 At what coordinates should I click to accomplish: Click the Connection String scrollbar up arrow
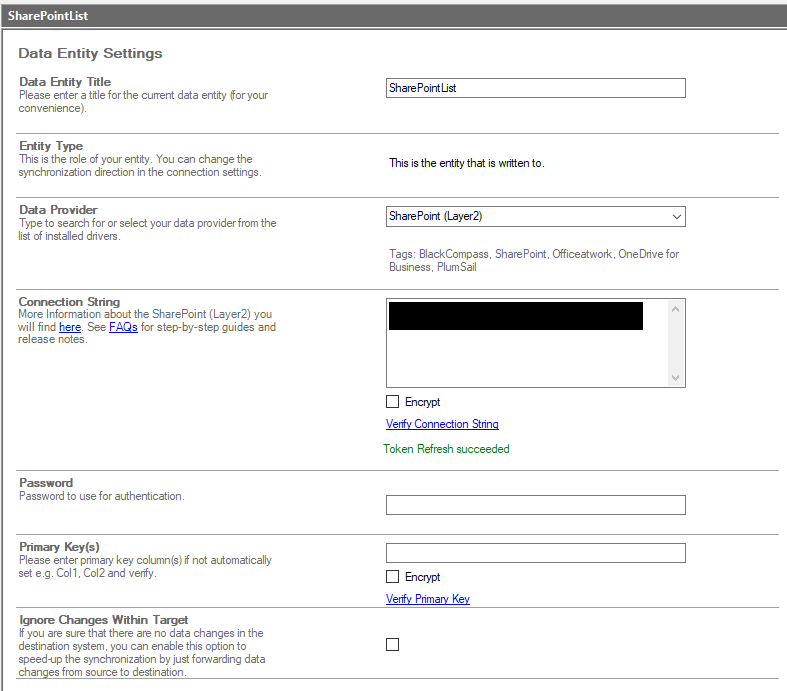click(x=677, y=309)
